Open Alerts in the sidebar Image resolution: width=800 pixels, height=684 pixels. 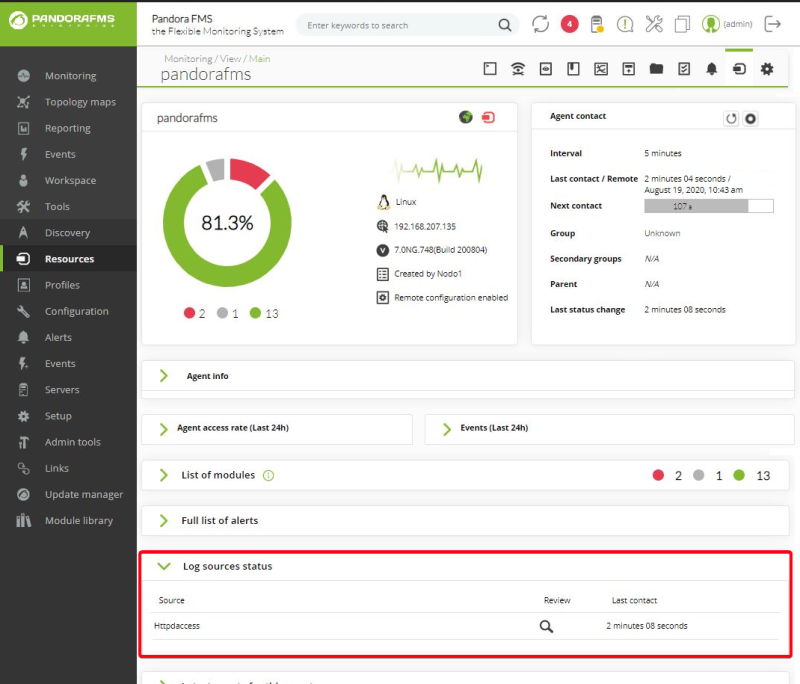coord(68,337)
